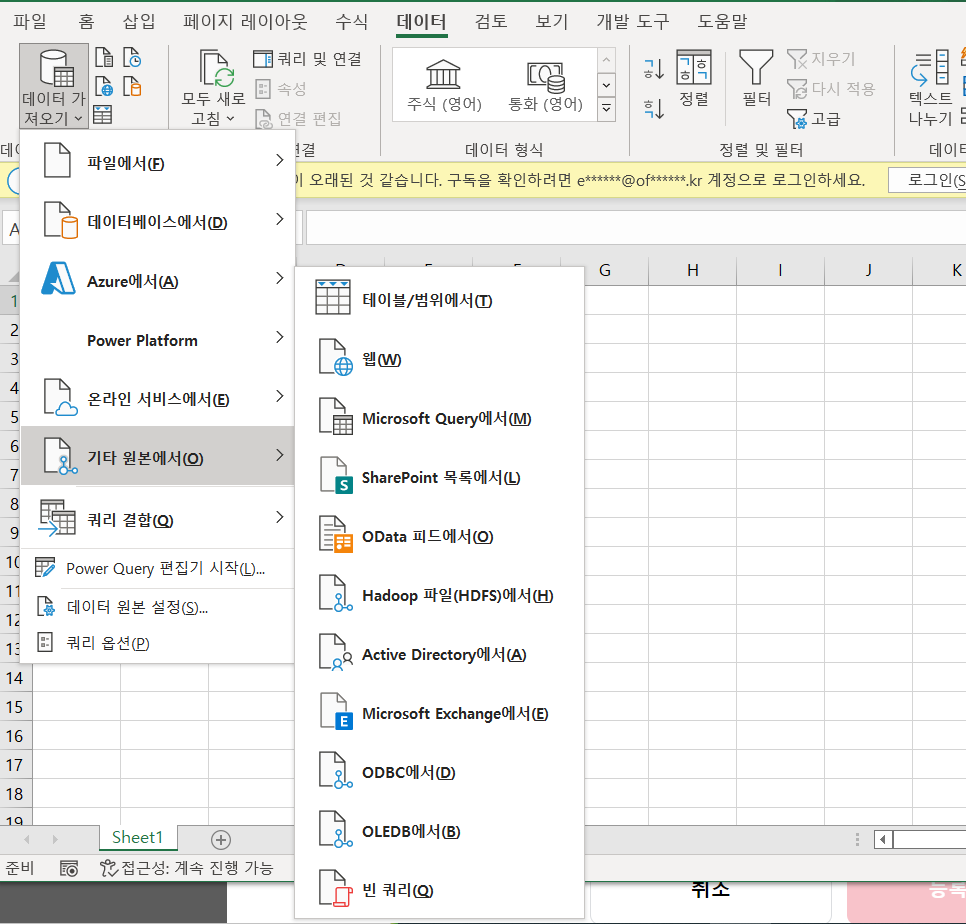966x924 pixels.
Task: Select row 15 header
Action: [15, 707]
